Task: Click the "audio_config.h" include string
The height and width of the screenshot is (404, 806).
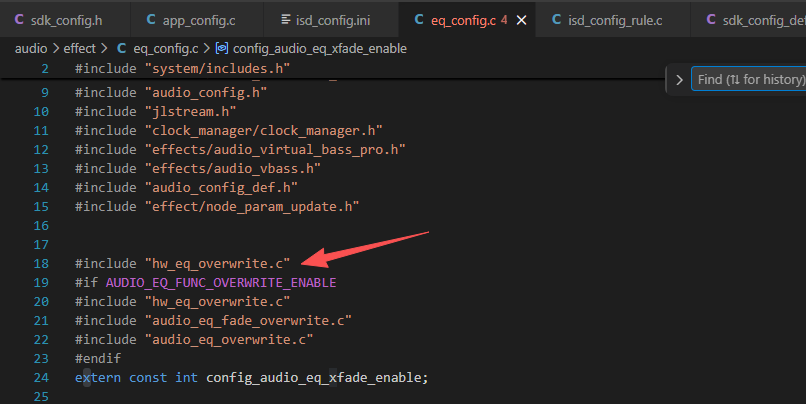Action: tap(206, 93)
